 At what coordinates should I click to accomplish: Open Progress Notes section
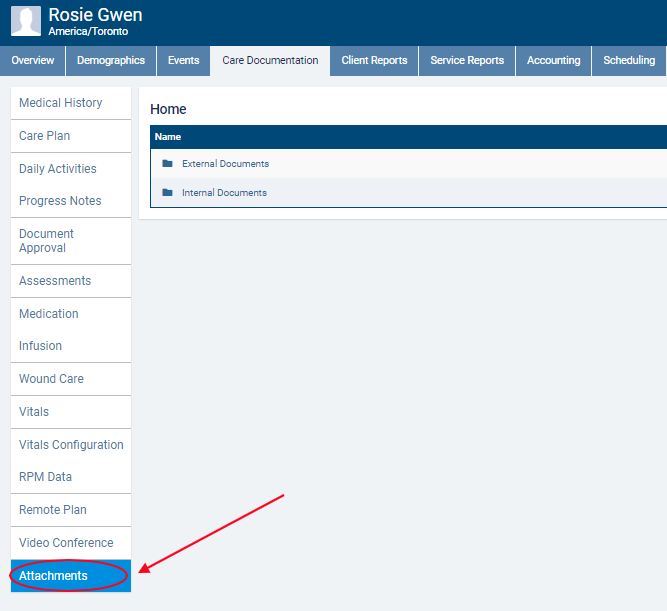point(60,201)
